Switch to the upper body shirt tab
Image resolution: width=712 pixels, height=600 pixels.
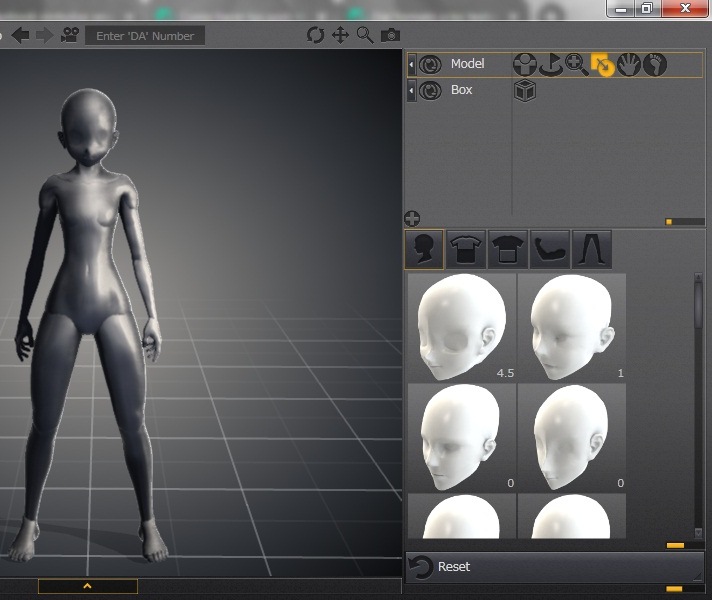pyautogui.click(x=466, y=249)
